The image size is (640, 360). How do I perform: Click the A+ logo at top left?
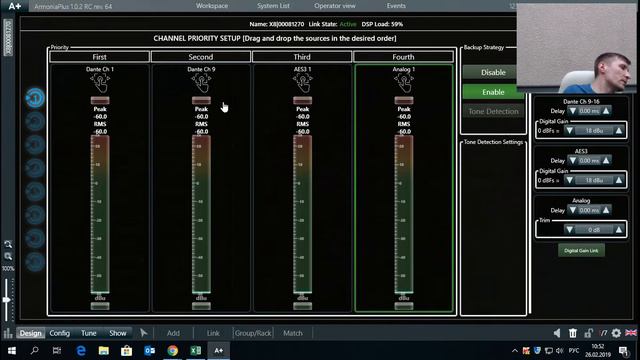tap(15, 6)
